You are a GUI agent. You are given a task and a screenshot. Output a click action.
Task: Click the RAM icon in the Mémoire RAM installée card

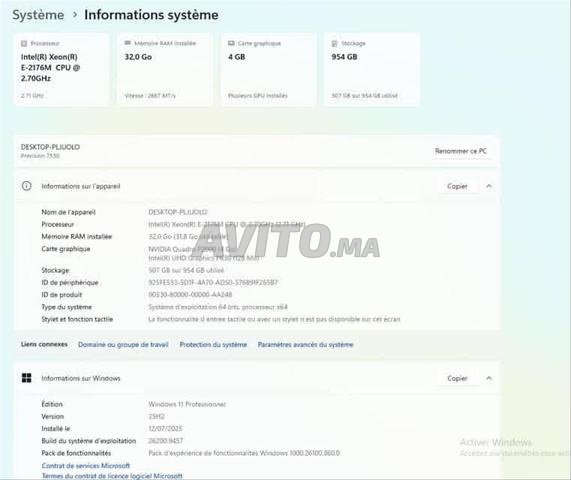(127, 43)
